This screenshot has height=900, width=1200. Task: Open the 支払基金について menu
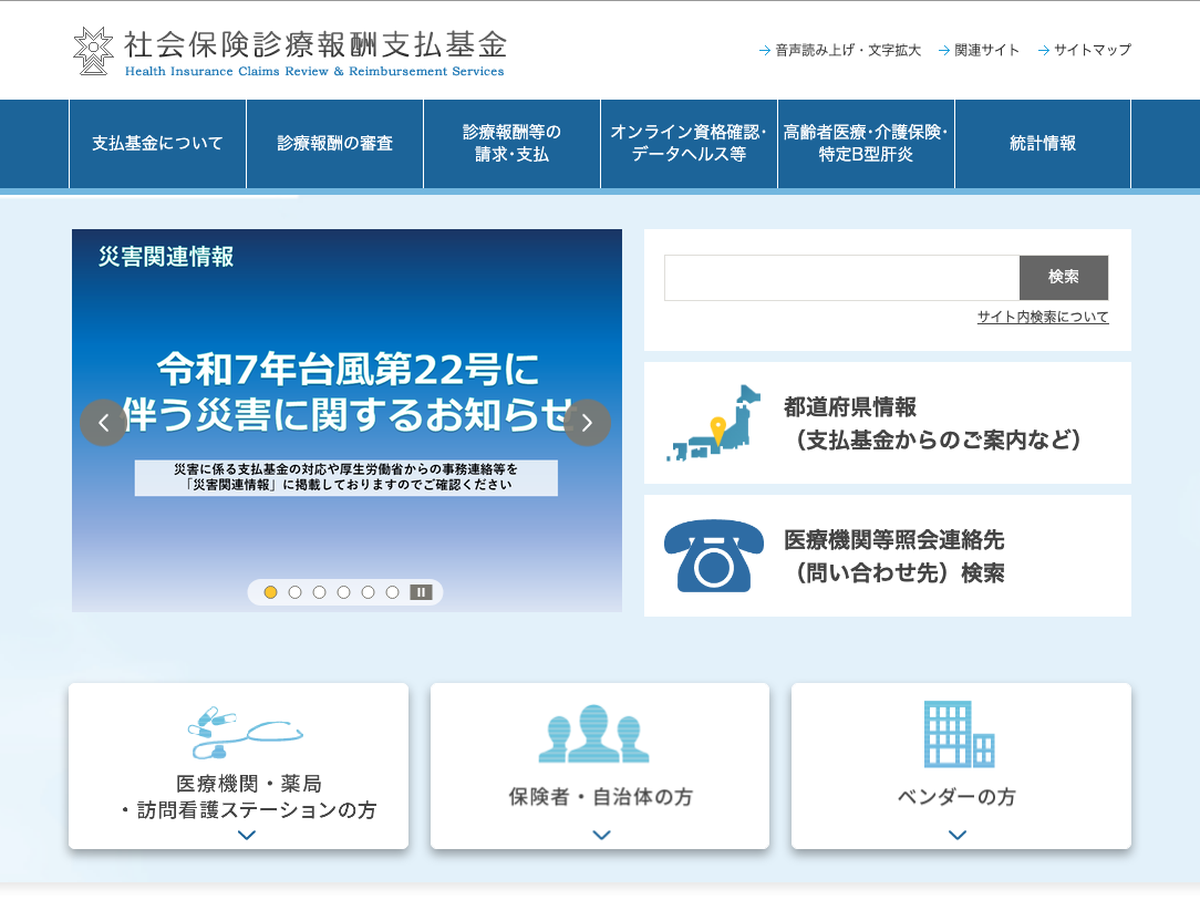point(158,144)
